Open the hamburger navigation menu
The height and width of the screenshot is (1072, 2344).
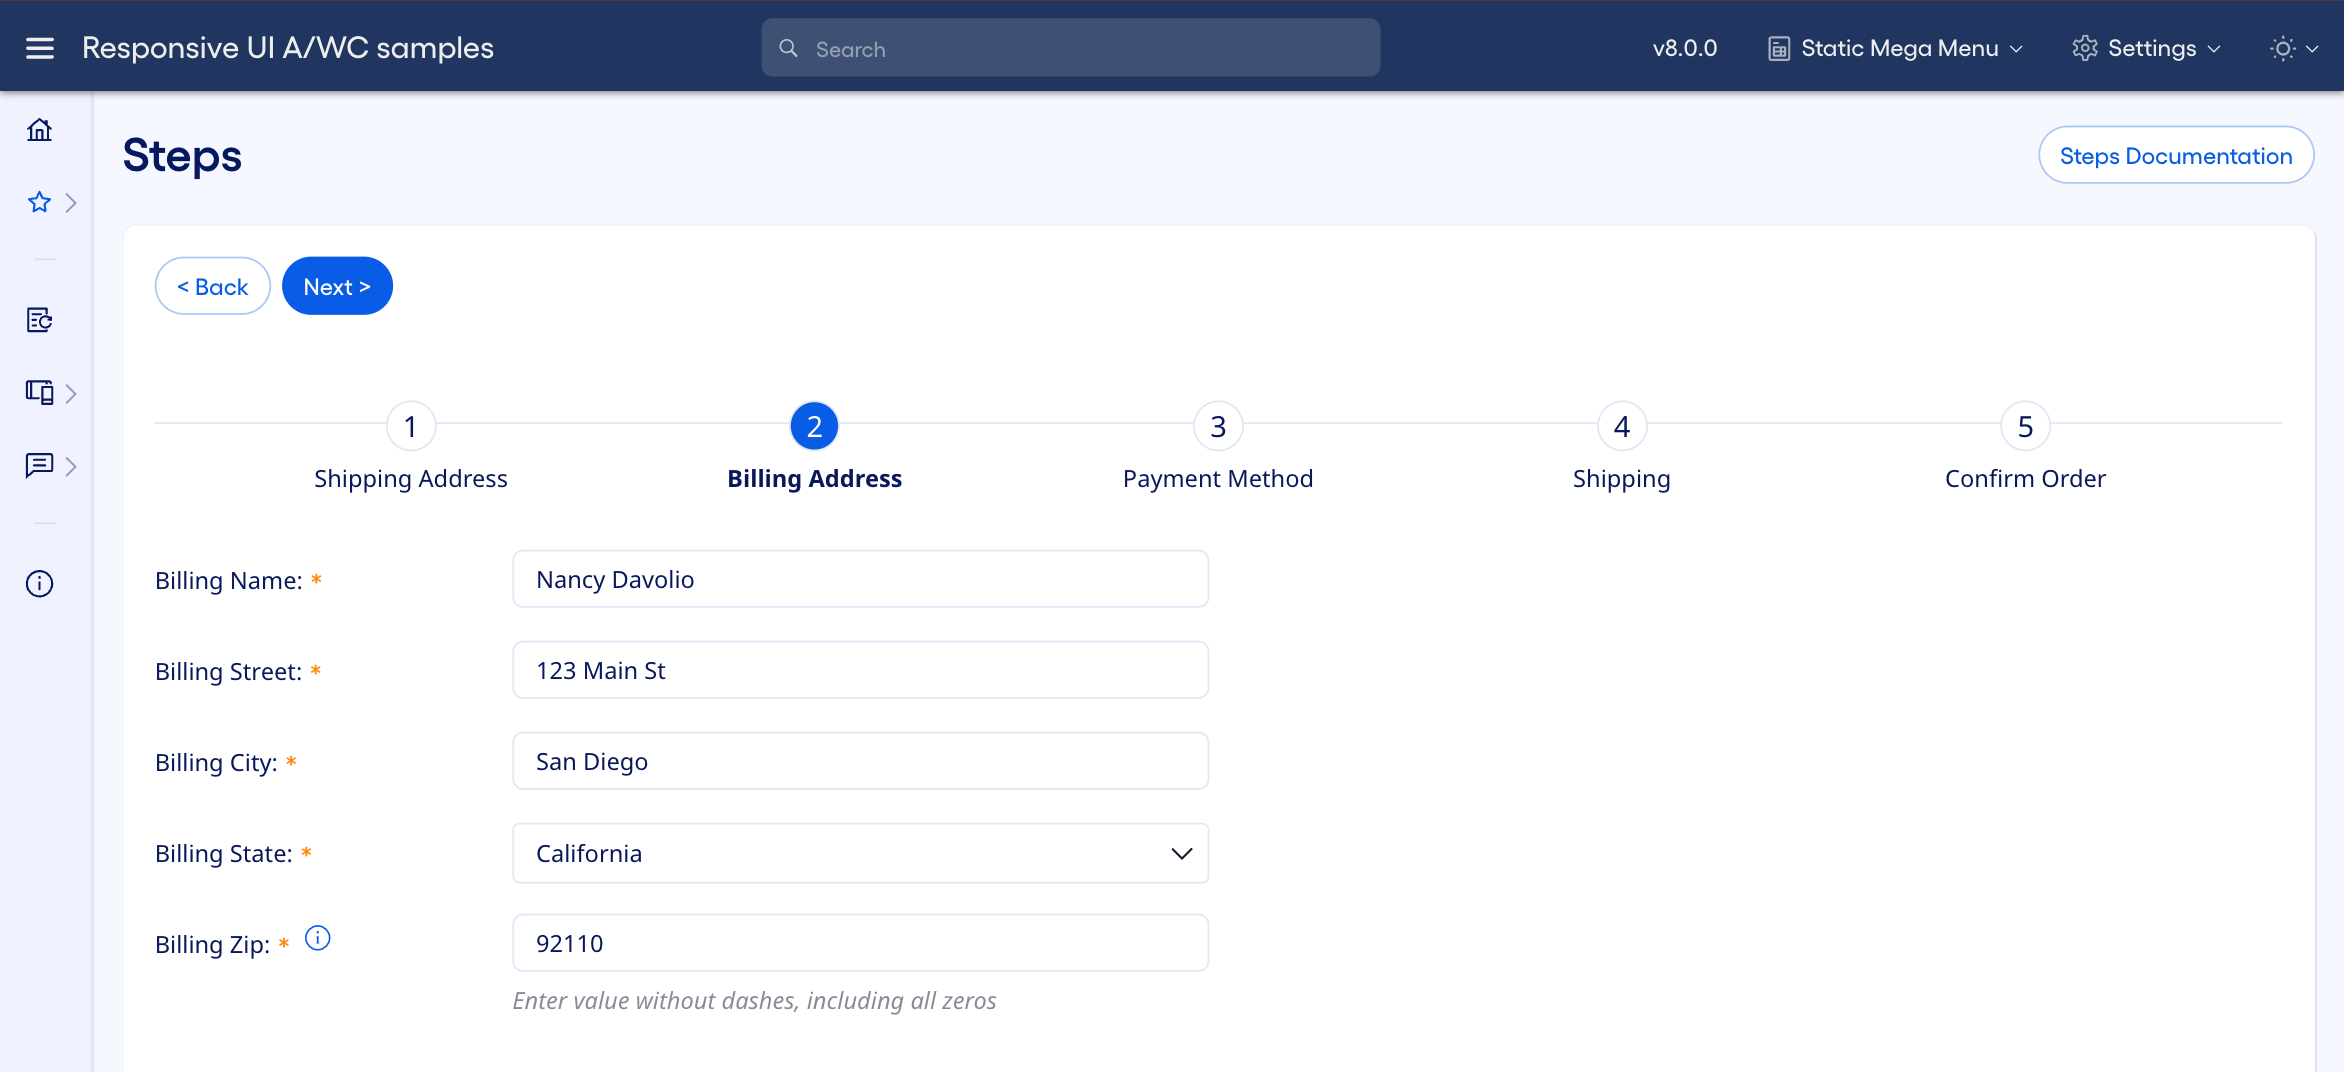click(40, 48)
